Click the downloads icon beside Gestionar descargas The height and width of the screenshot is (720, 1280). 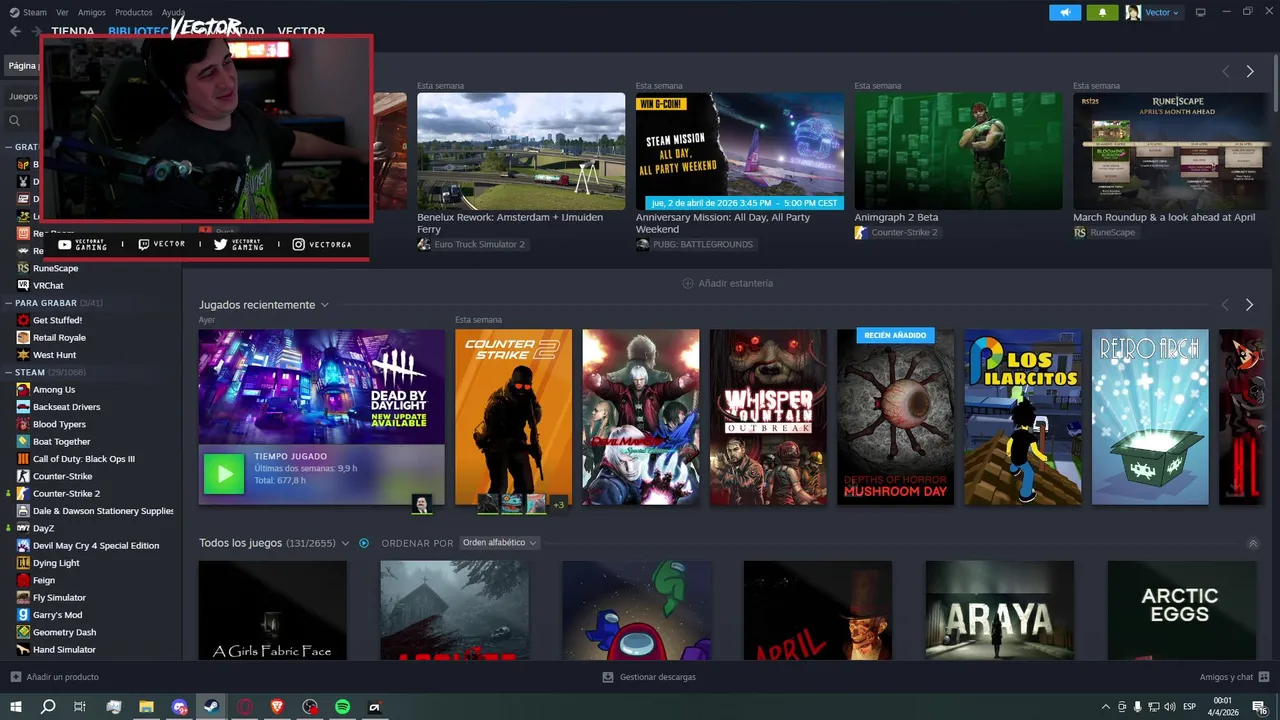[608, 677]
